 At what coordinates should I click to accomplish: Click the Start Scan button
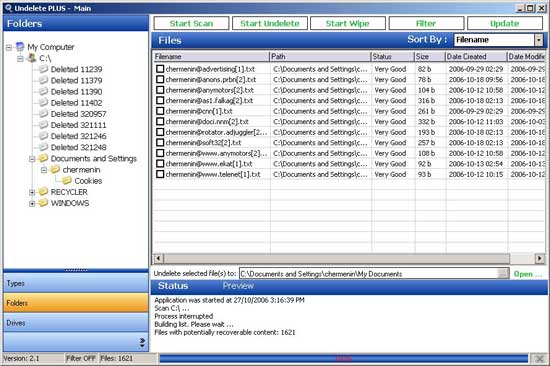click(x=191, y=23)
